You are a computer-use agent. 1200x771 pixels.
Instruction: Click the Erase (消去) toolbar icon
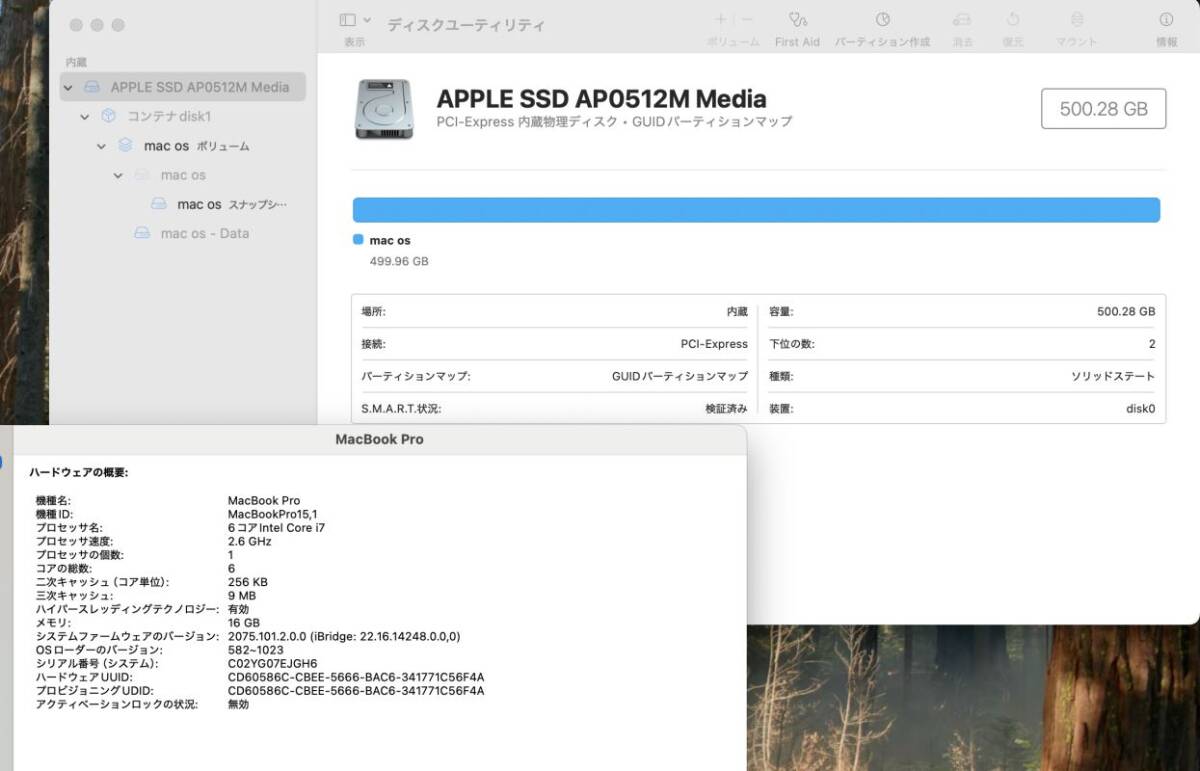962,20
